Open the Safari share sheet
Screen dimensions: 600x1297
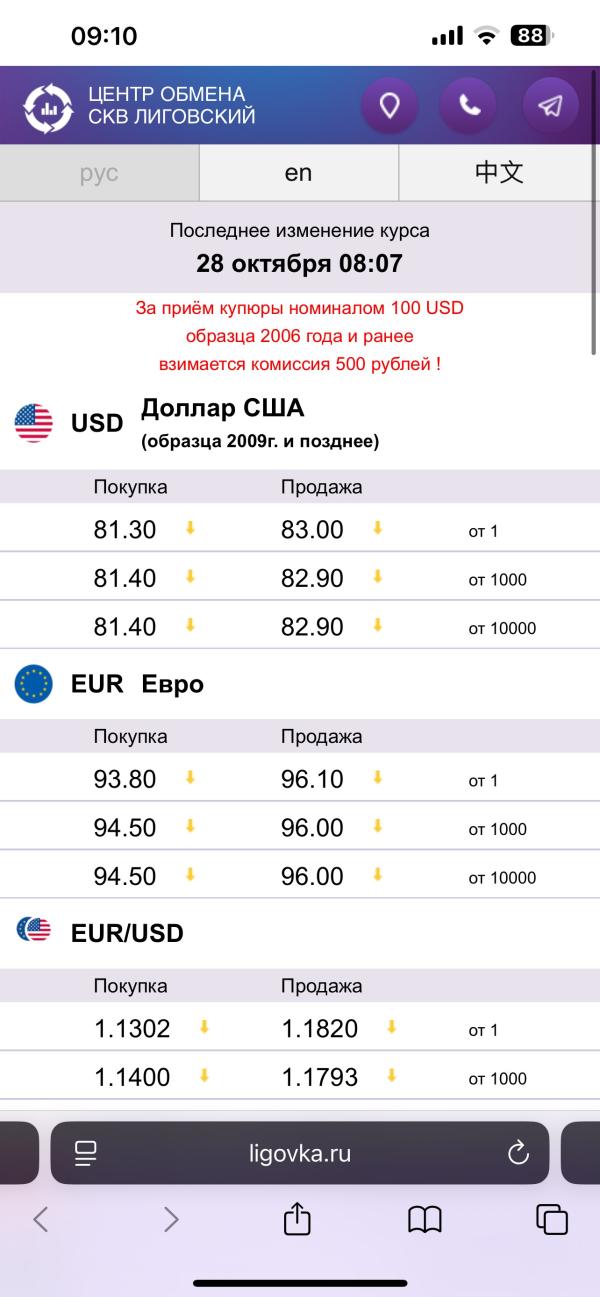[x=297, y=1219]
